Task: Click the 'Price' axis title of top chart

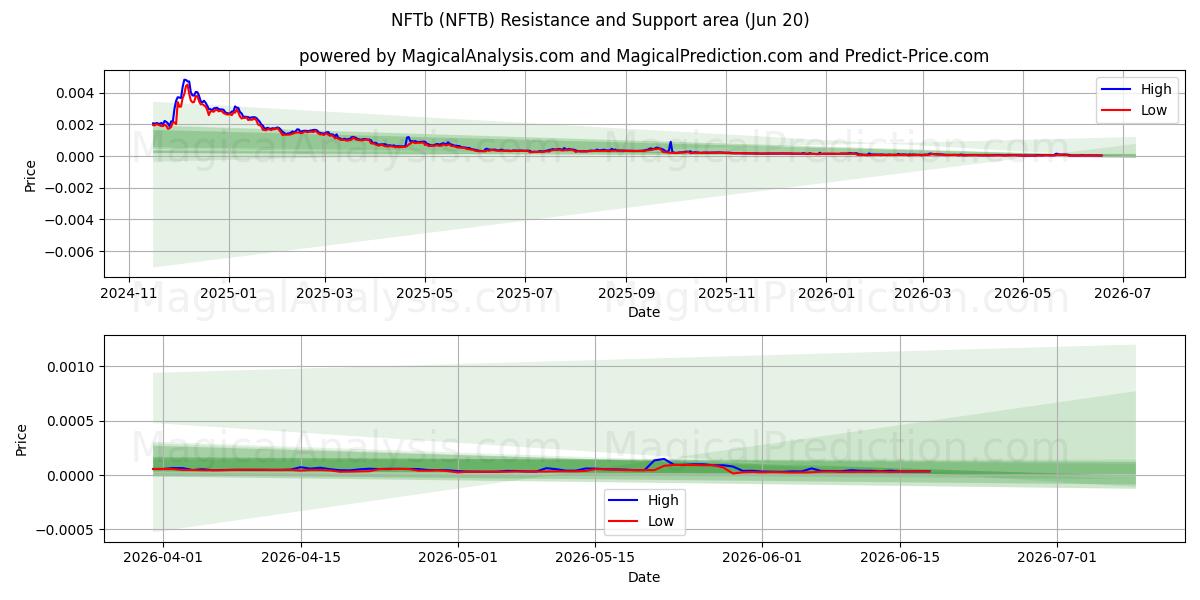Action: tap(30, 175)
